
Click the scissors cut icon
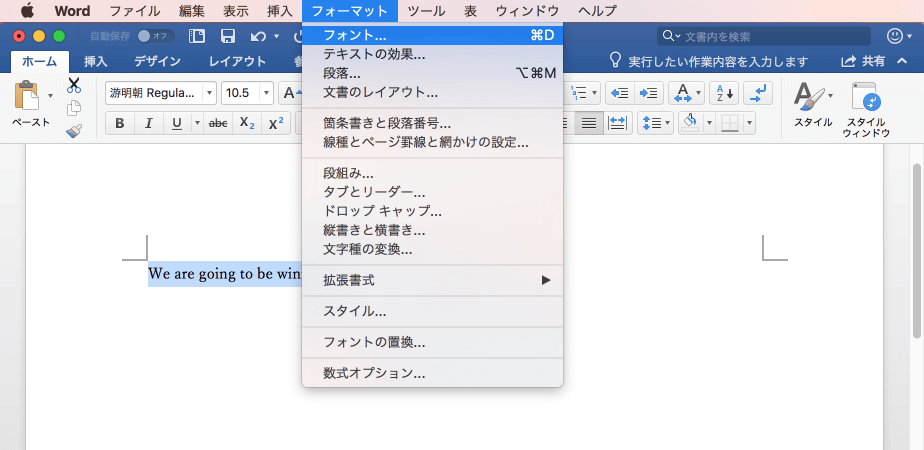74,85
